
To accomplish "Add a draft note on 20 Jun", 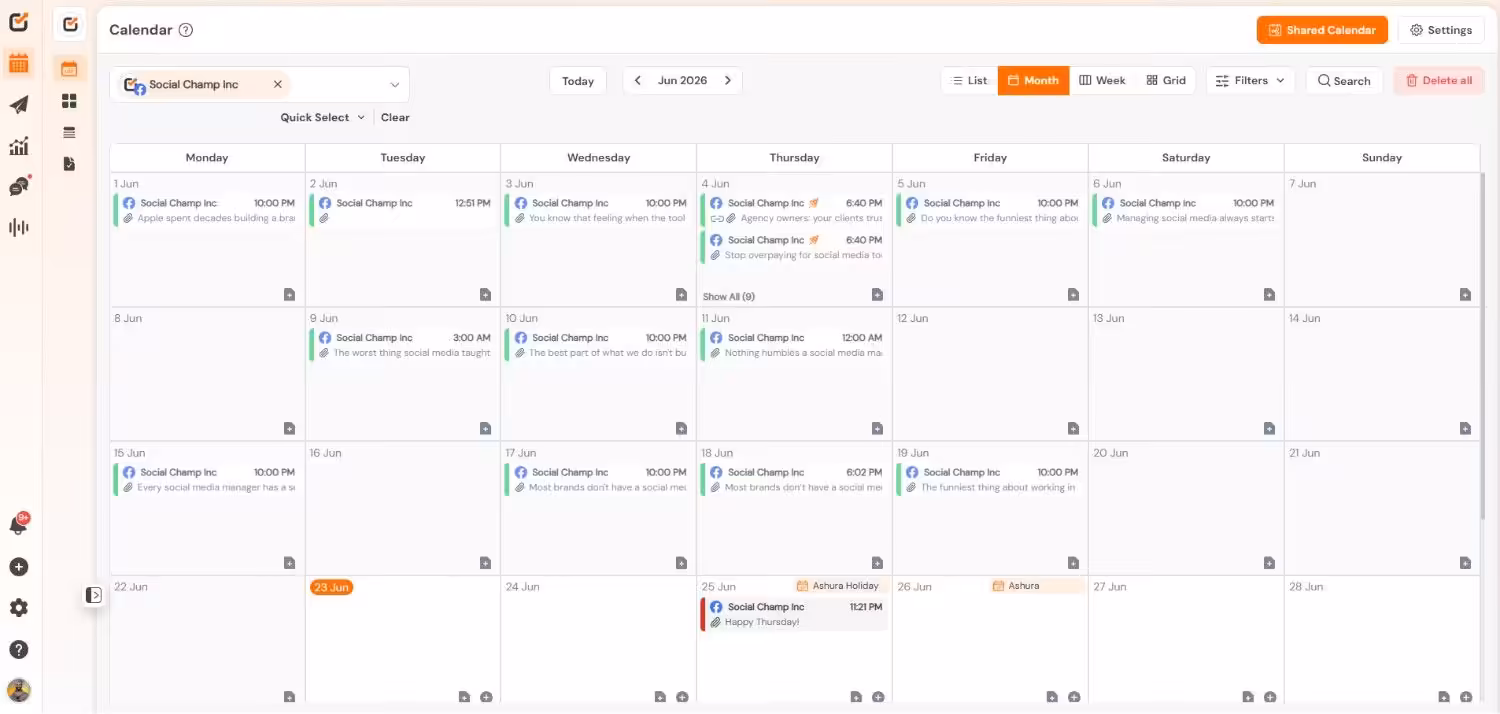I will 1269,563.
